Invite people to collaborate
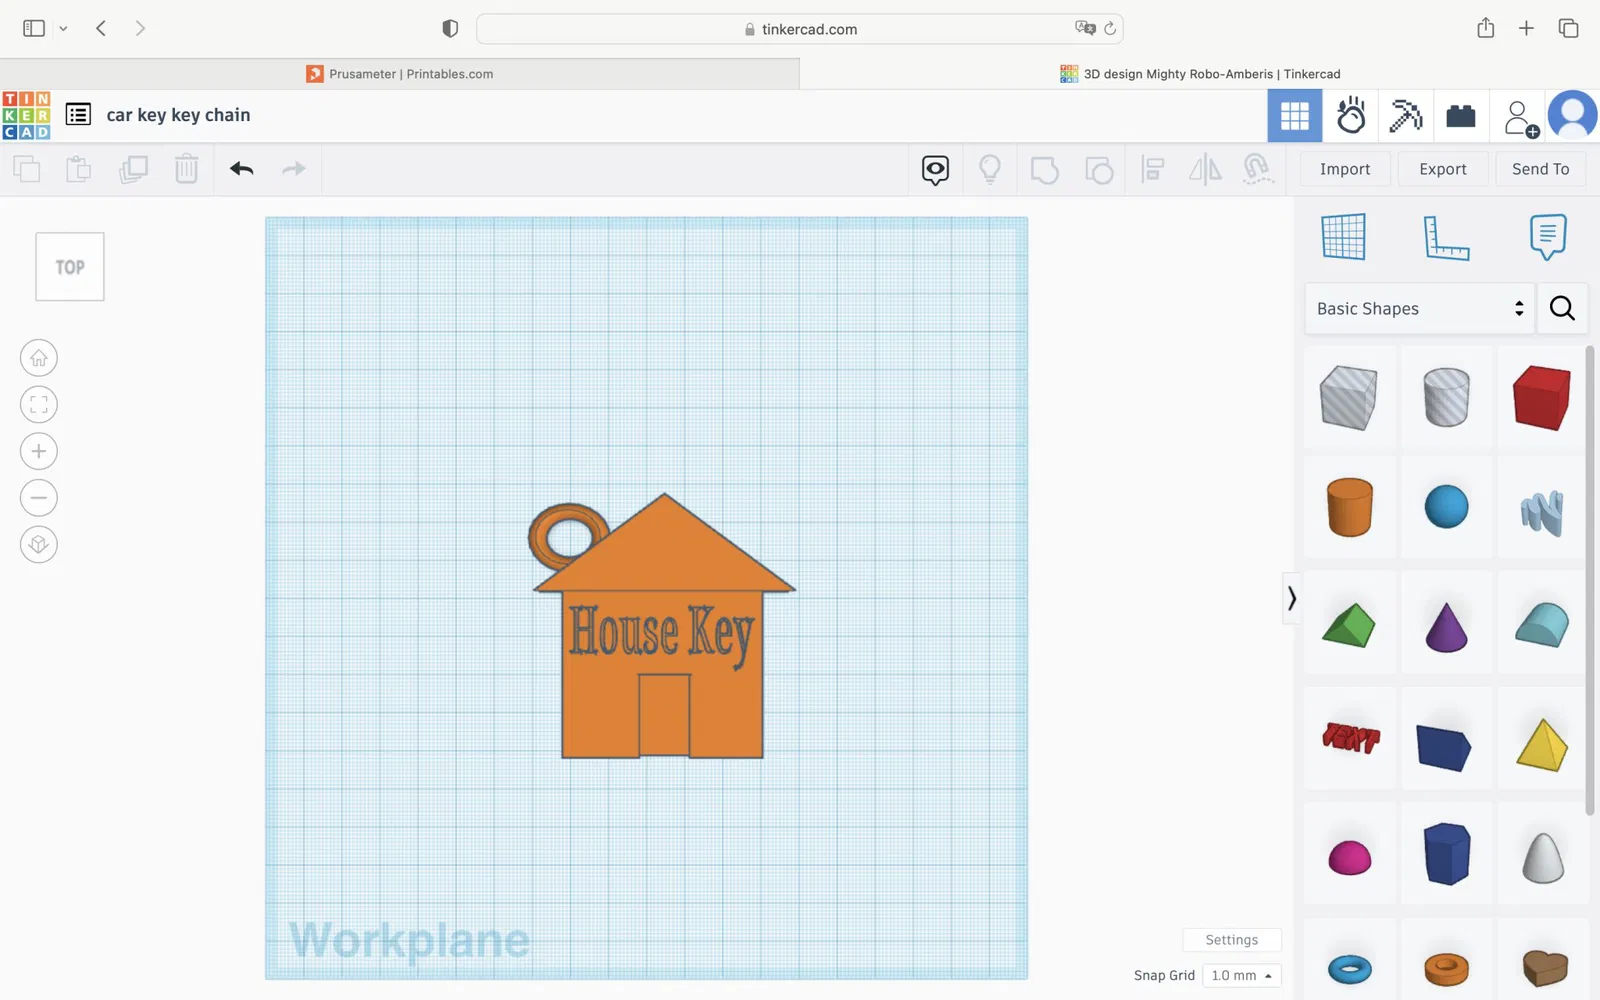The height and width of the screenshot is (1000, 1600). [x=1520, y=117]
